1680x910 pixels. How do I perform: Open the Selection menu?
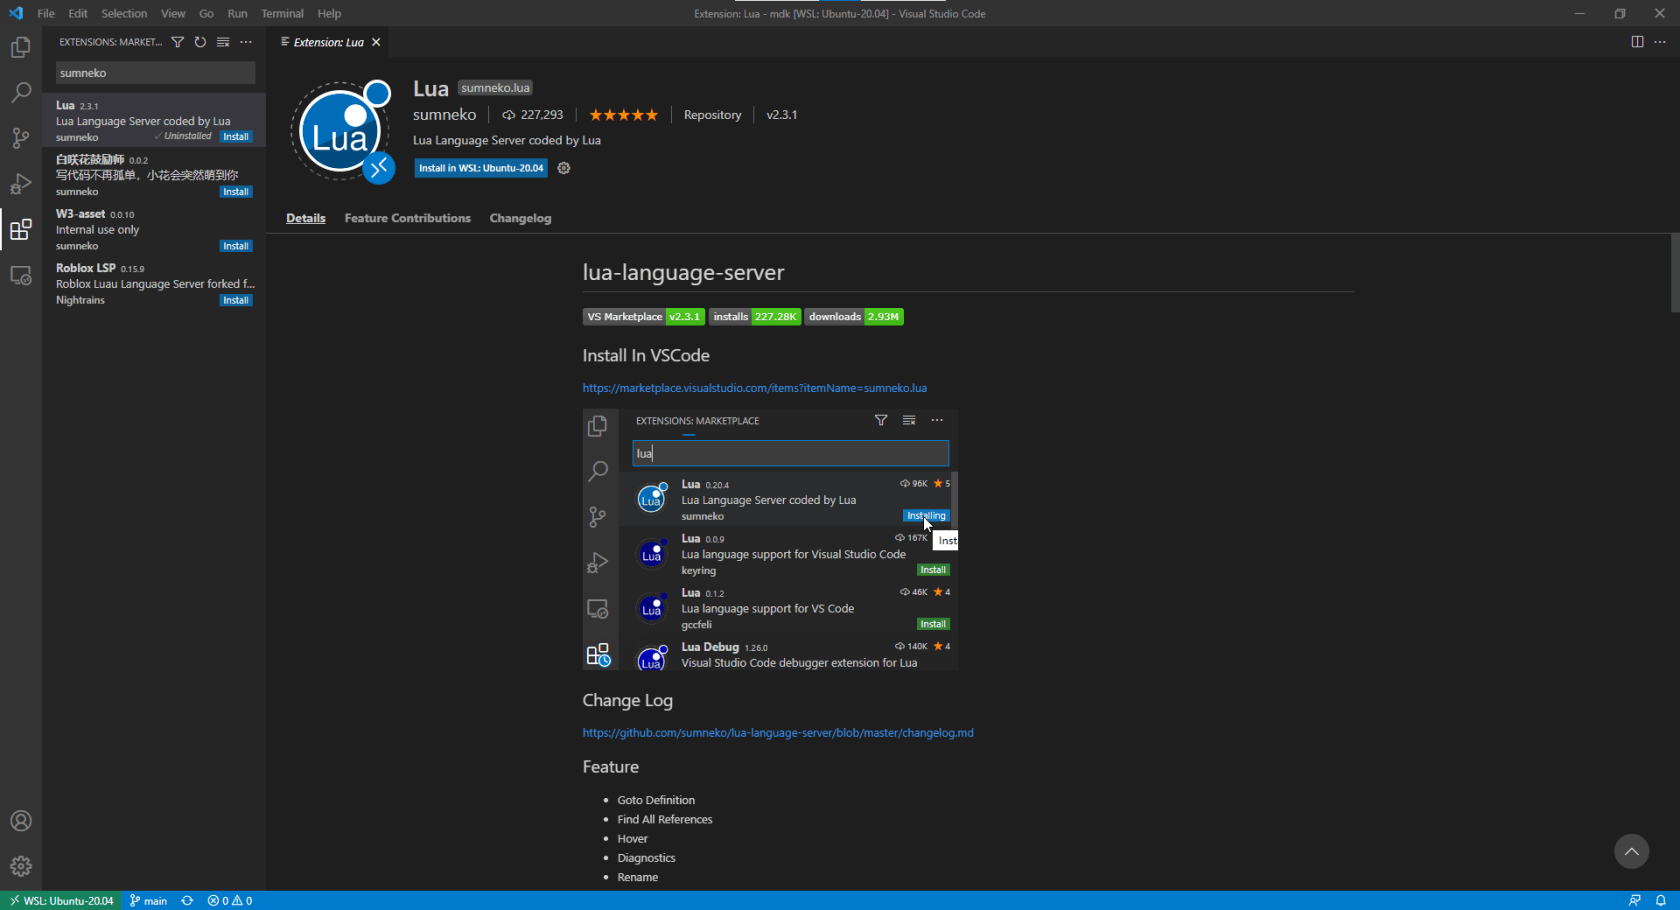coord(124,13)
